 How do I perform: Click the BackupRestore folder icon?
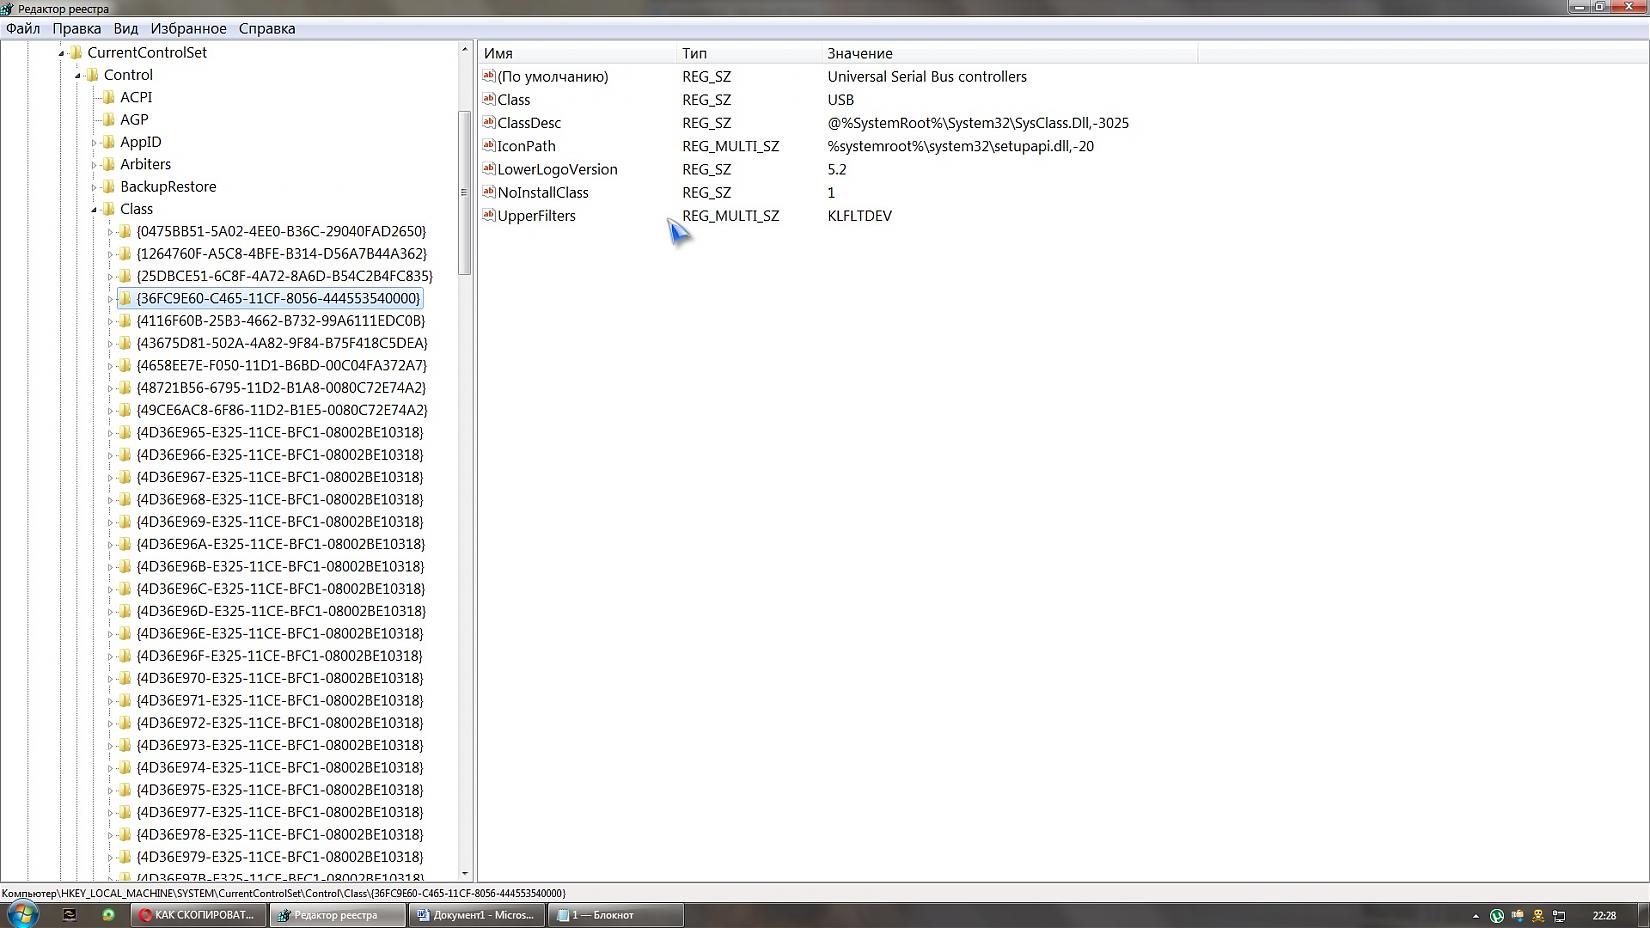coord(109,186)
